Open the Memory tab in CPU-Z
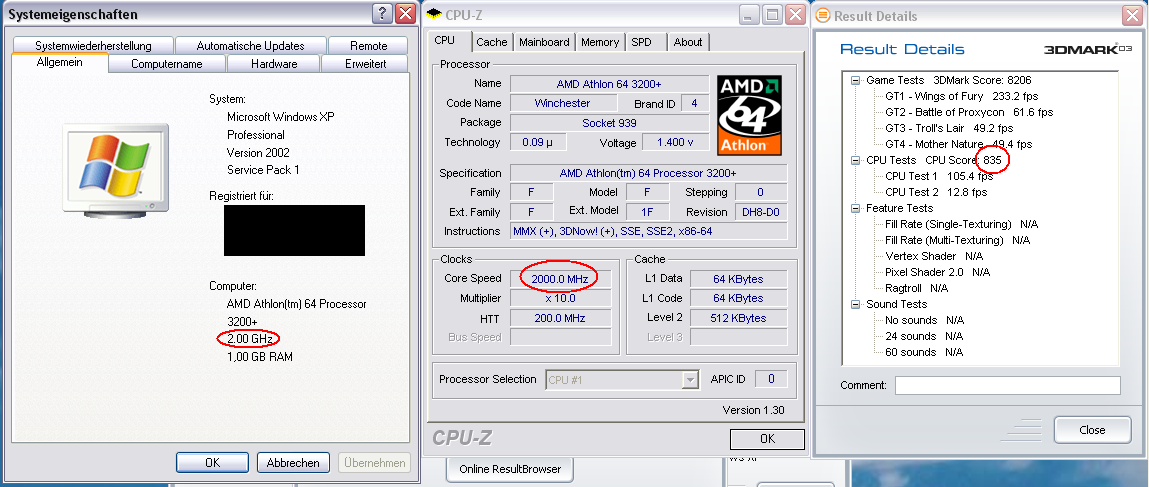The height and width of the screenshot is (487, 1149). pos(600,42)
